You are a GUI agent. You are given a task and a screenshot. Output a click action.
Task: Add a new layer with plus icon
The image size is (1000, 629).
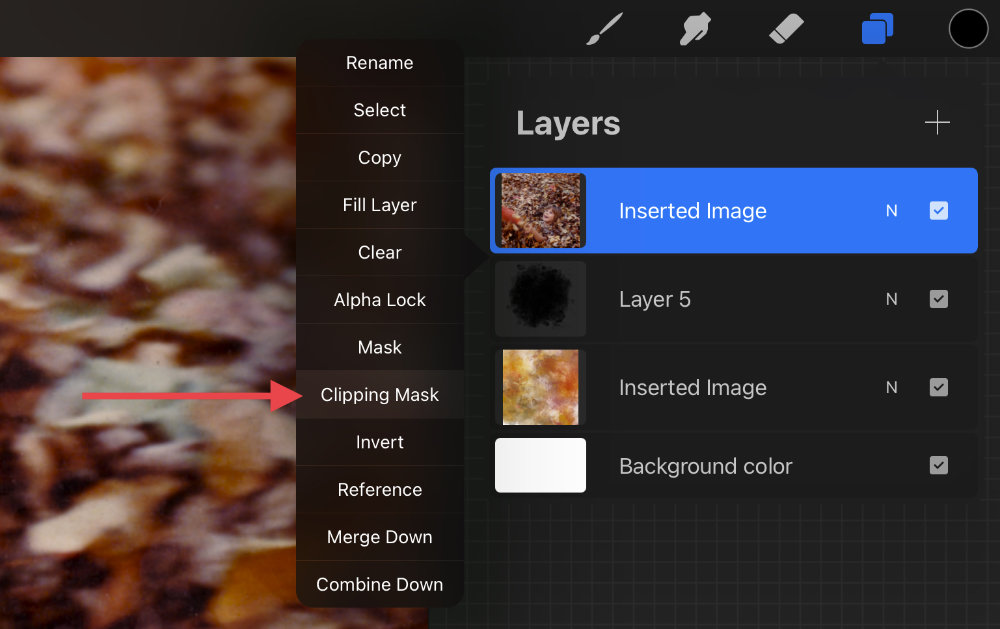pos(937,122)
